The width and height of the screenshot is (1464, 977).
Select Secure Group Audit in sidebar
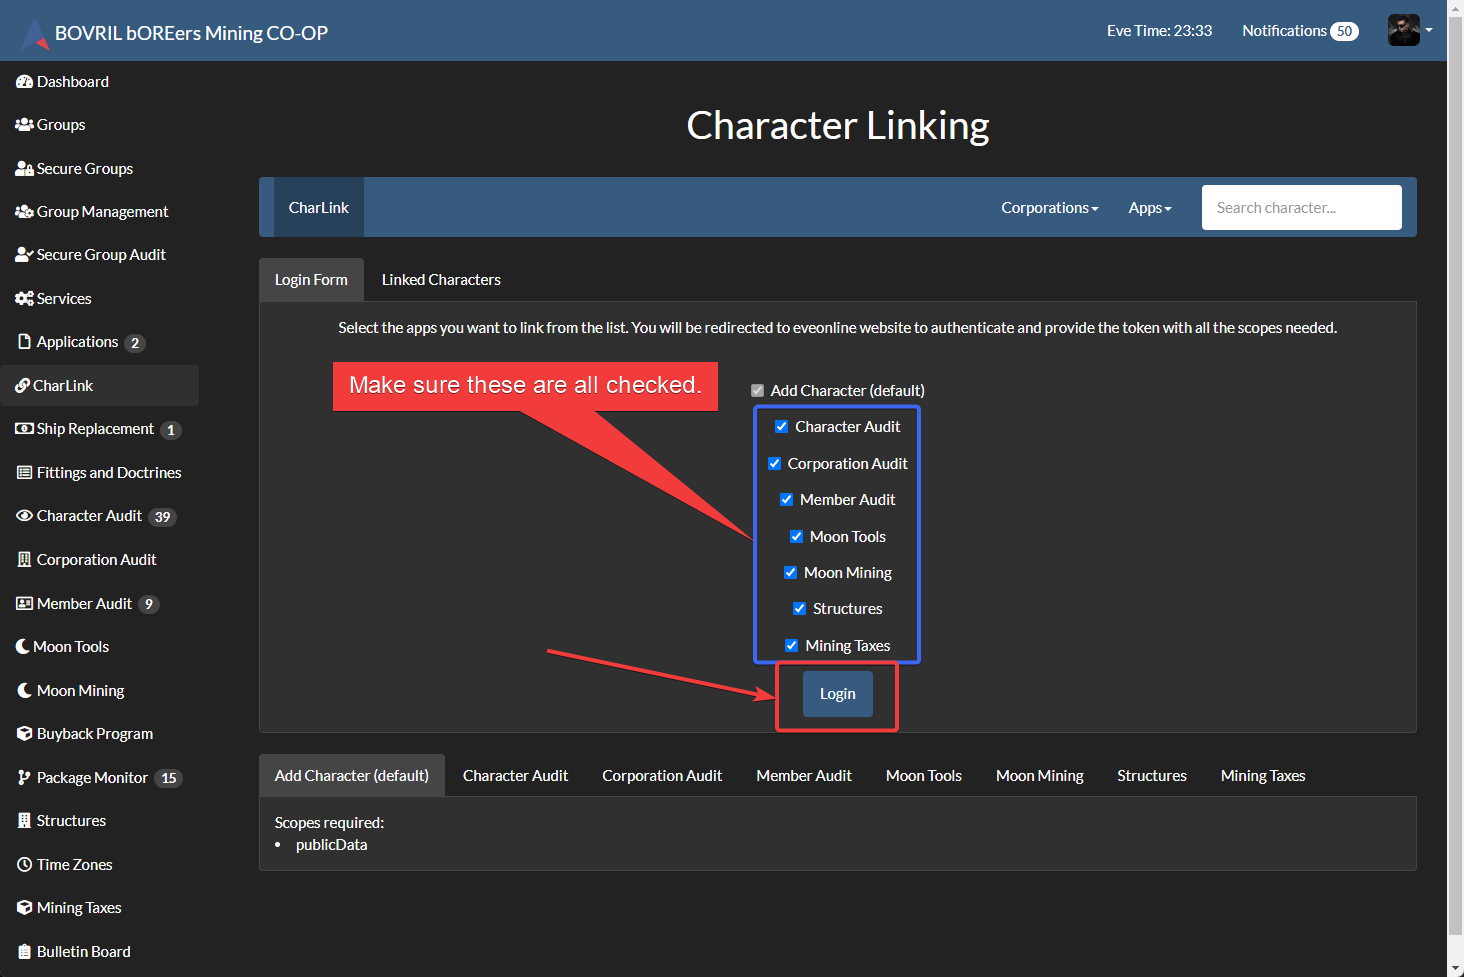point(100,254)
